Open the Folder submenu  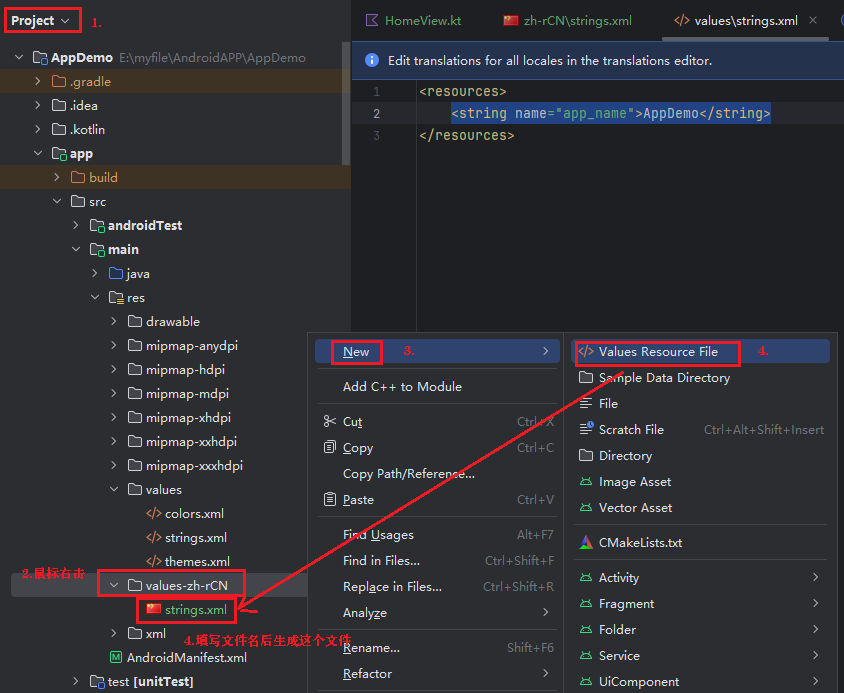coord(700,629)
